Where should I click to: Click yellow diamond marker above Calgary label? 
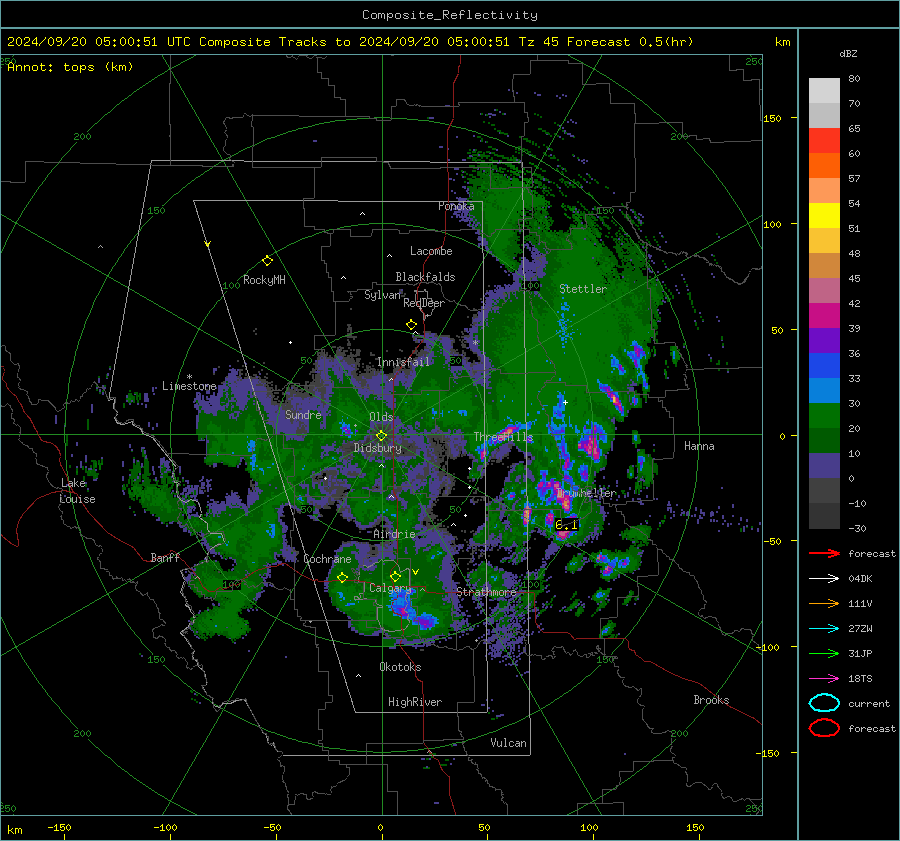point(395,576)
